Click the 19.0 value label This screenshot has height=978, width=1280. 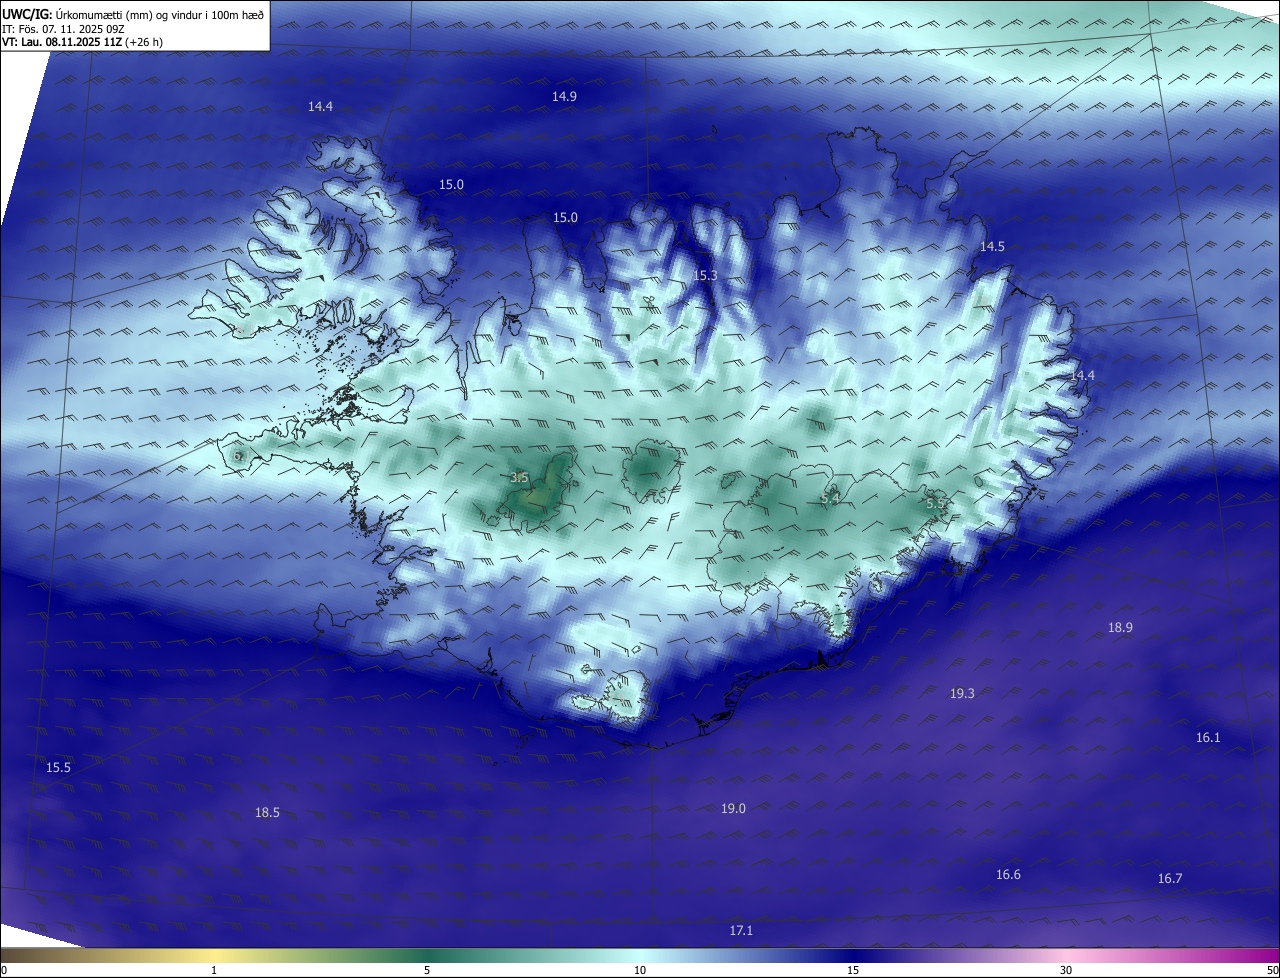(733, 809)
